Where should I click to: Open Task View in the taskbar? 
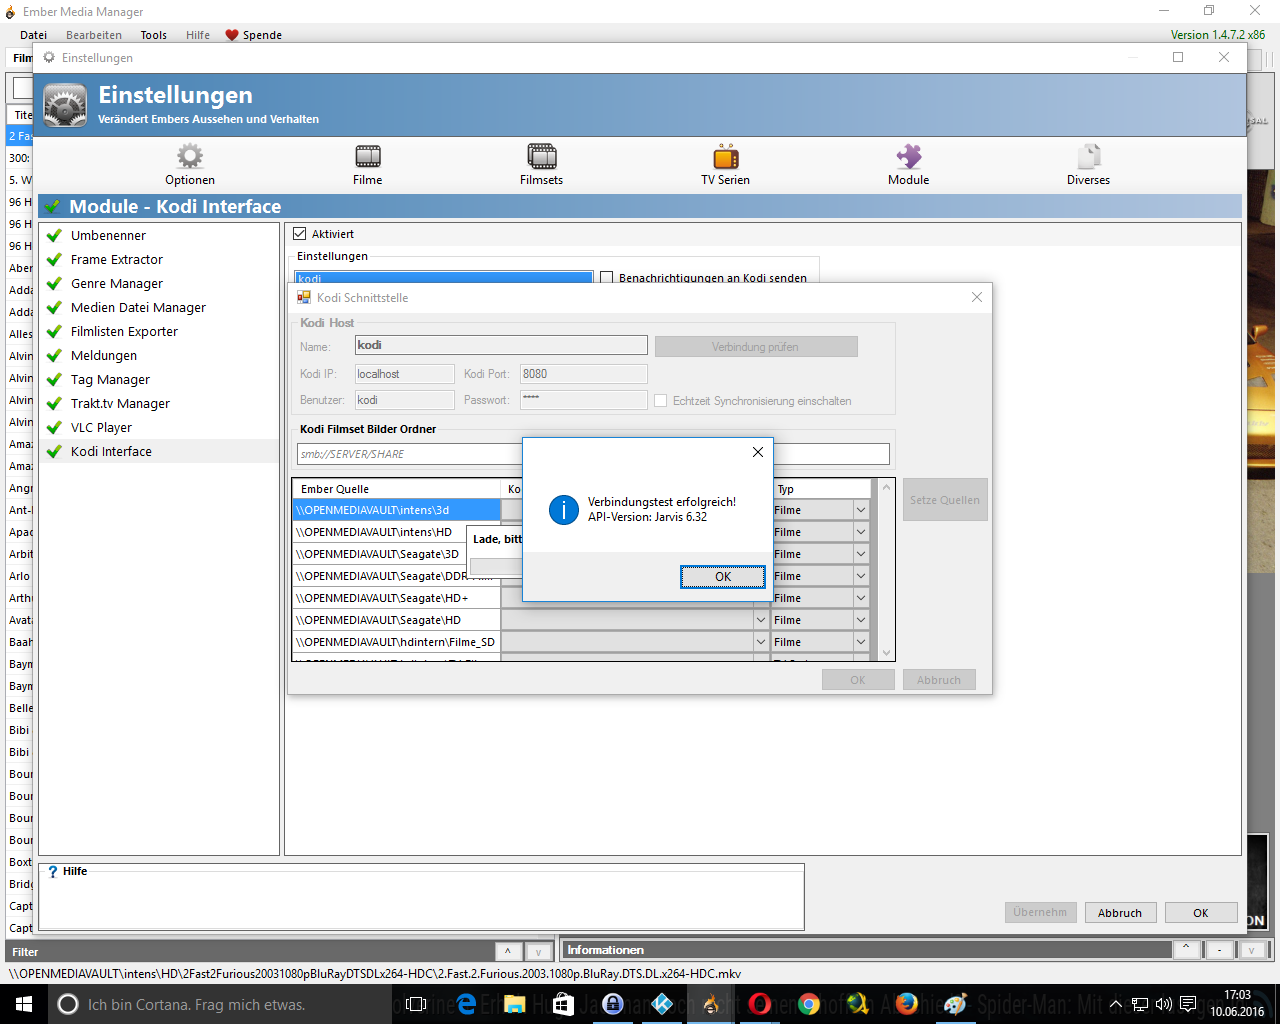click(417, 1004)
